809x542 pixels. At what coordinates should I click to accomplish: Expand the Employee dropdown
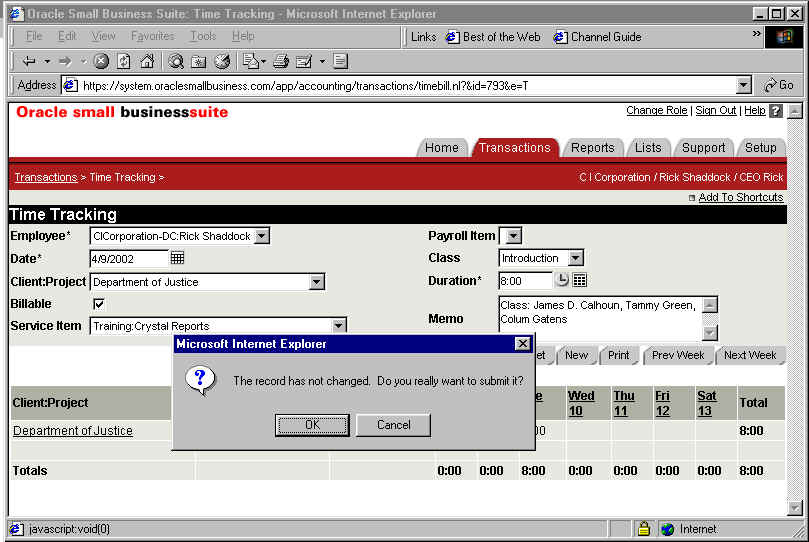point(262,236)
